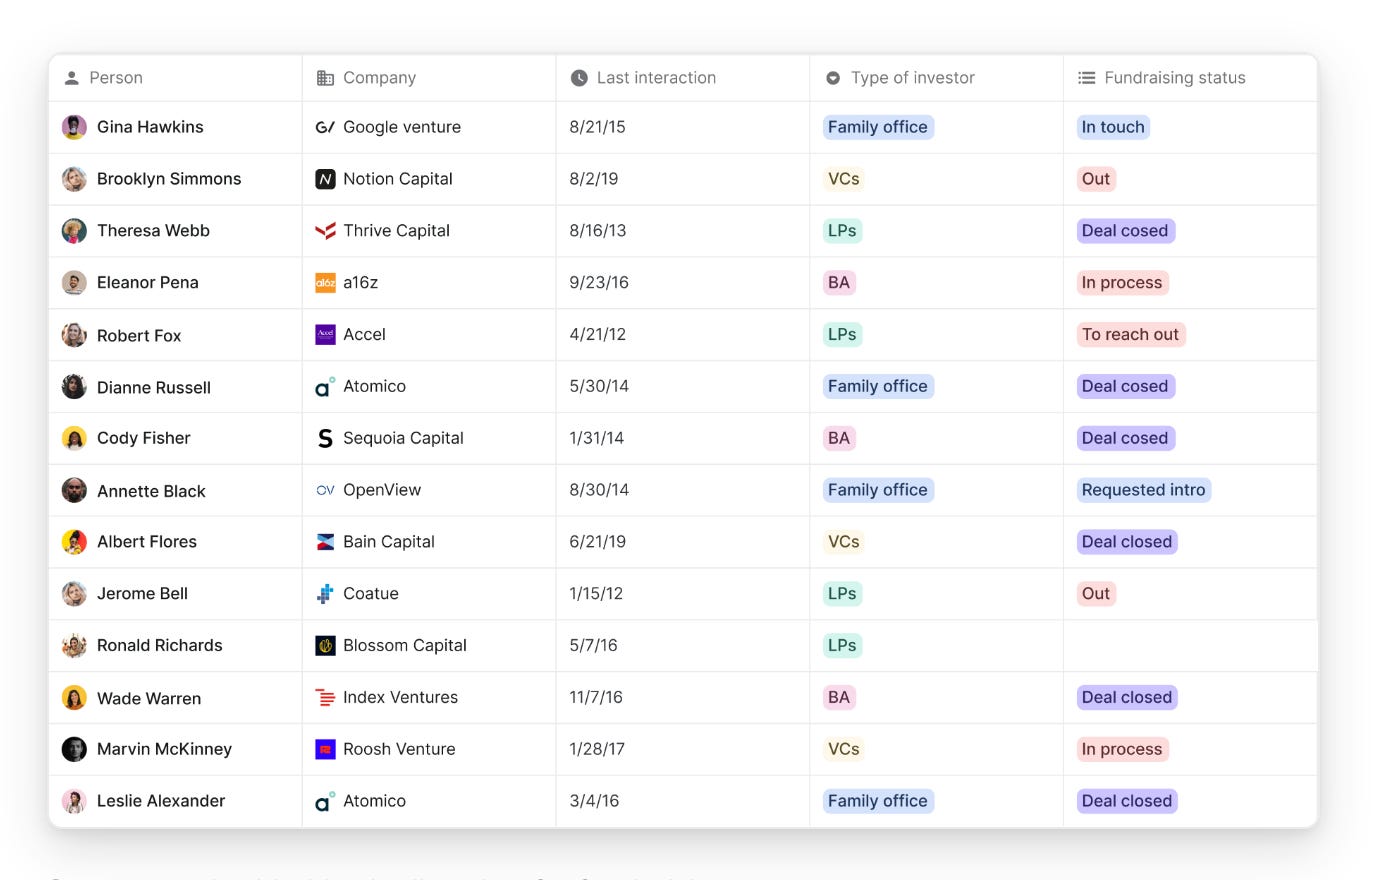Screen dimensions: 1376x880
Task: Open the In touch status tag
Action: point(1113,127)
